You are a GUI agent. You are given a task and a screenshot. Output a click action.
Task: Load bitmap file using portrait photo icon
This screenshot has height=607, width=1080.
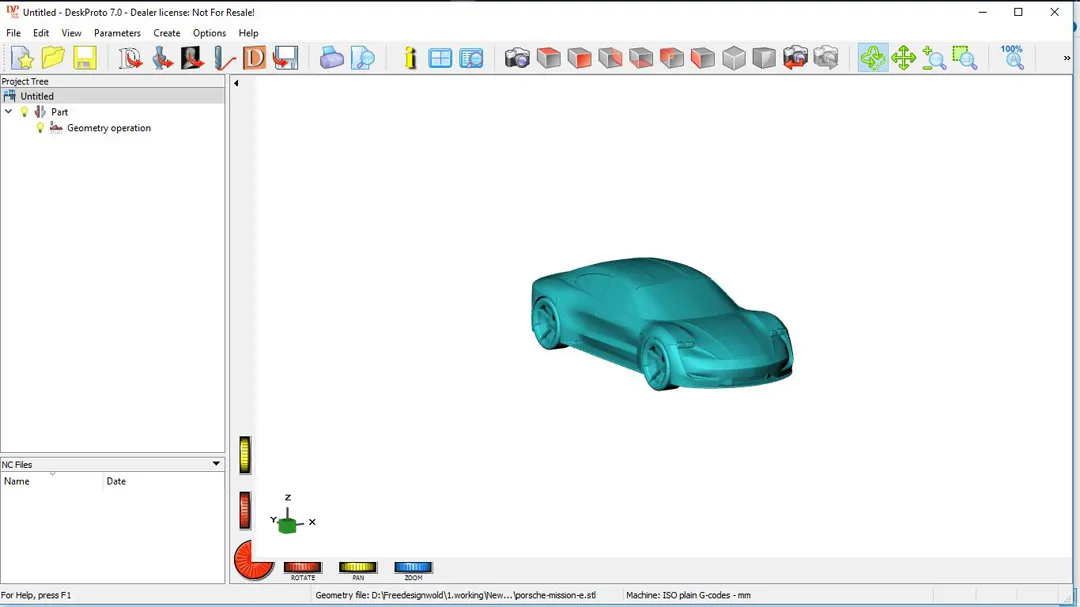click(x=192, y=58)
